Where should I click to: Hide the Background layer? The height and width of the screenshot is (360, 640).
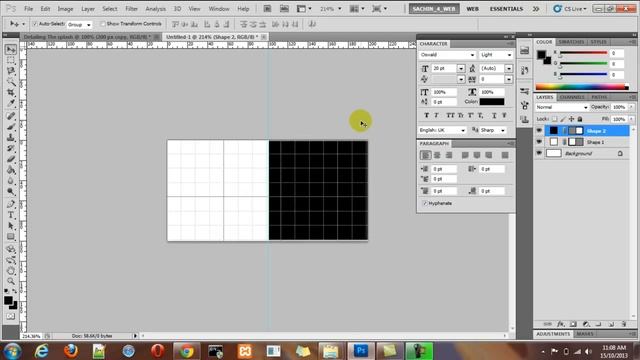539,153
